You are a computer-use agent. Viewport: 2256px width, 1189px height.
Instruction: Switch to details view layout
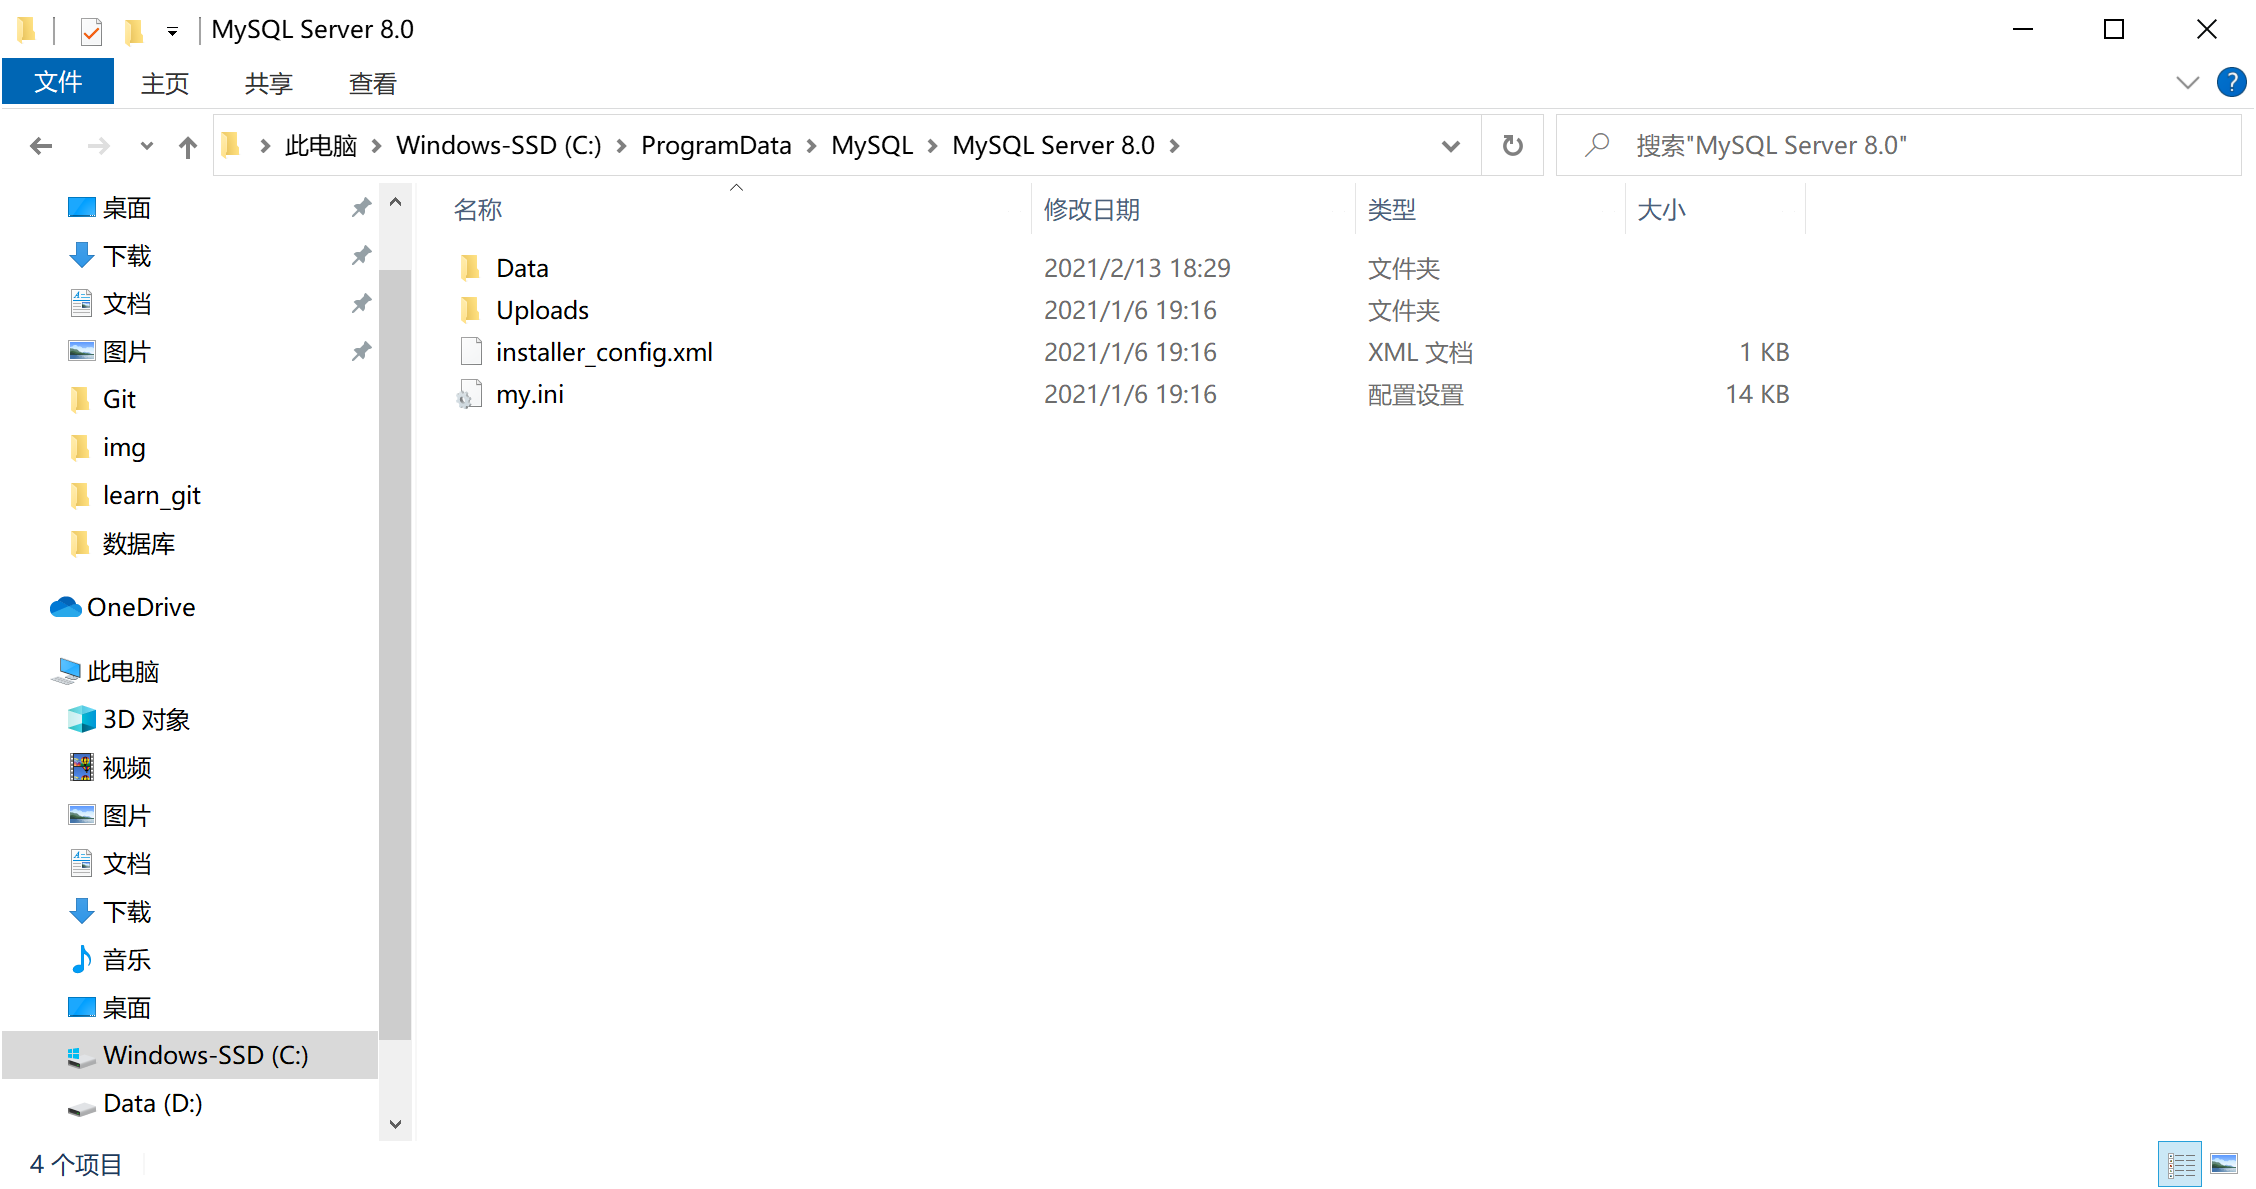point(2180,1164)
